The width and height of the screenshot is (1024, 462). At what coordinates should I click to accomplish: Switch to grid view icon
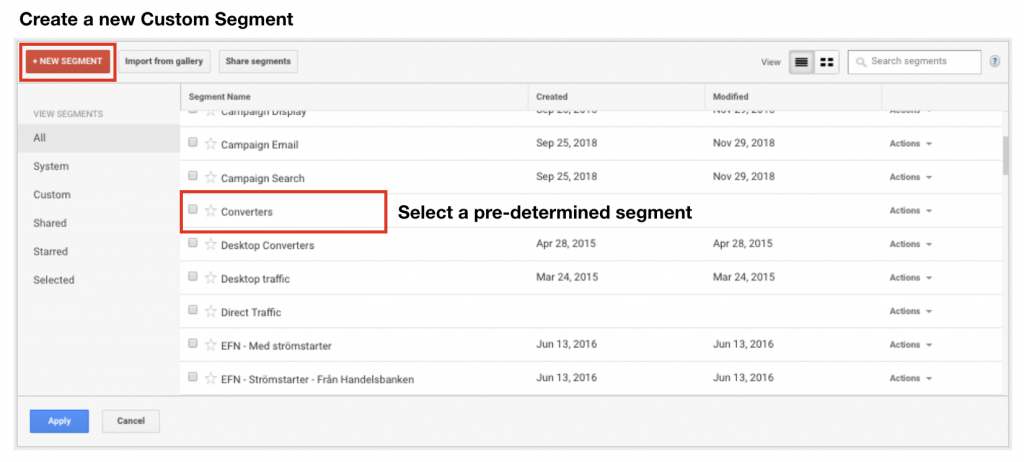pos(827,62)
